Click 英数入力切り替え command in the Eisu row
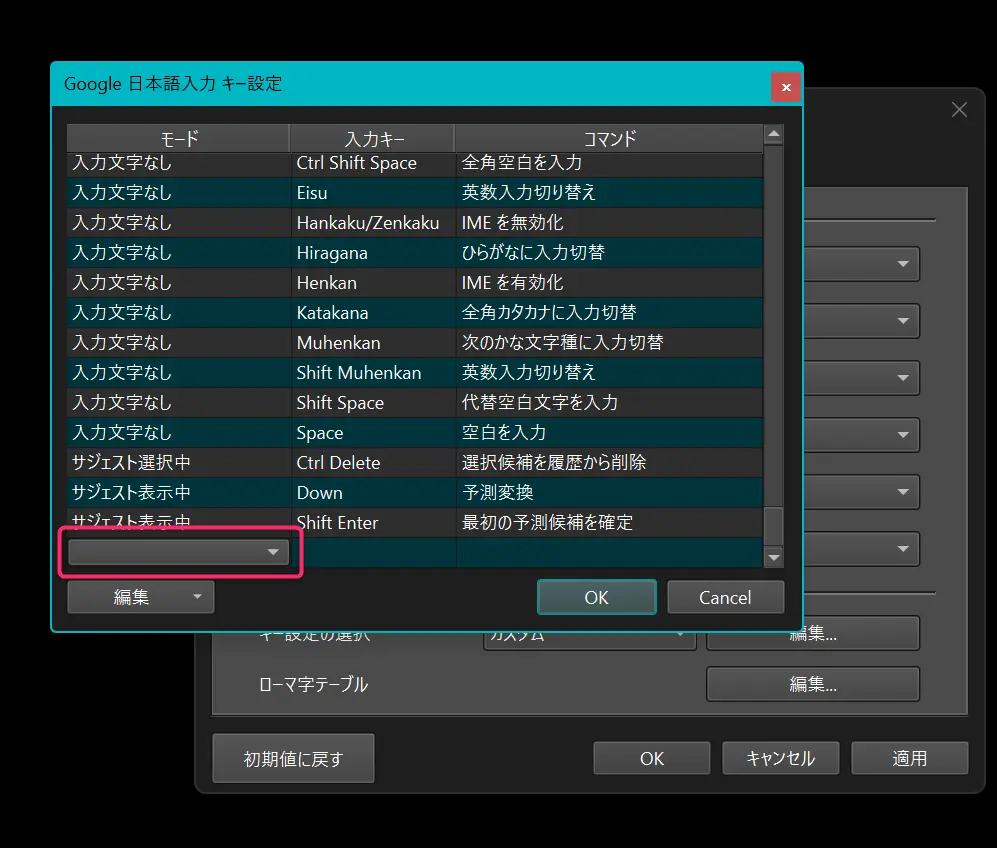This screenshot has height=848, width=997. click(609, 193)
